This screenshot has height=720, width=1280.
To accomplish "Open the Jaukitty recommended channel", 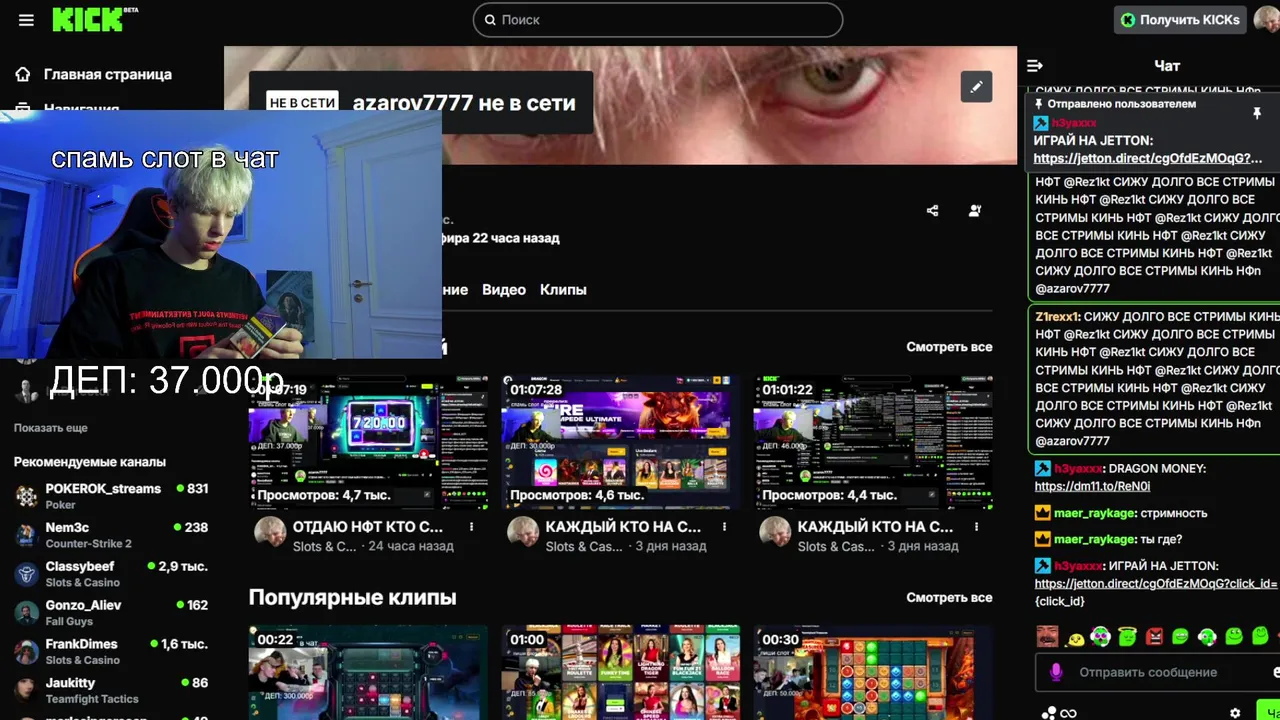I will click(112, 691).
